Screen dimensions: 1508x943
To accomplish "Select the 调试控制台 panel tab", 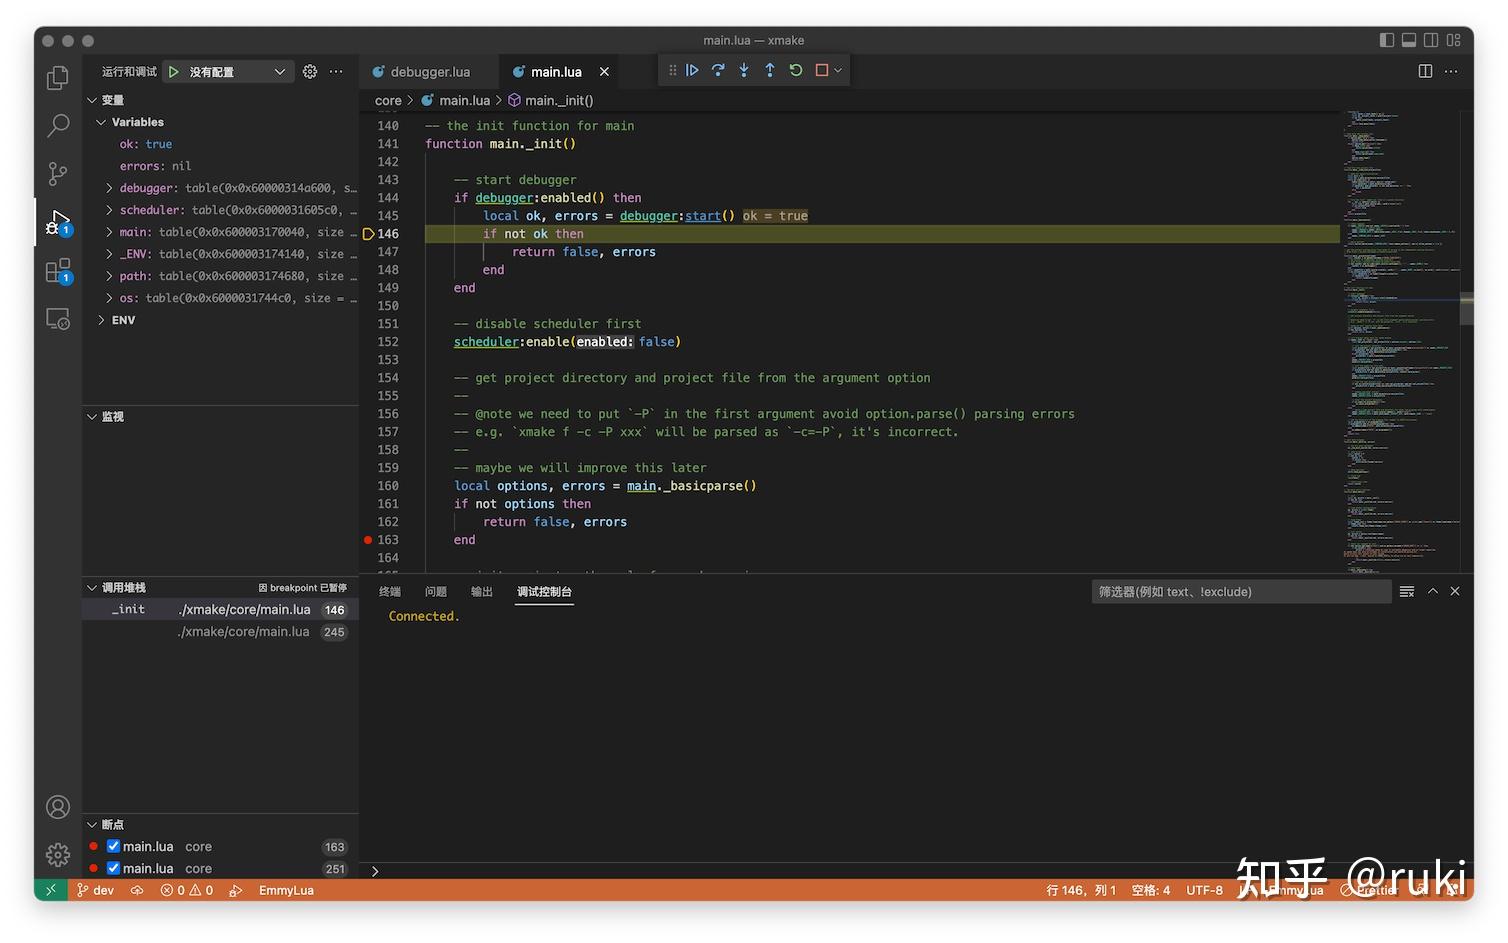I will coord(544,592).
